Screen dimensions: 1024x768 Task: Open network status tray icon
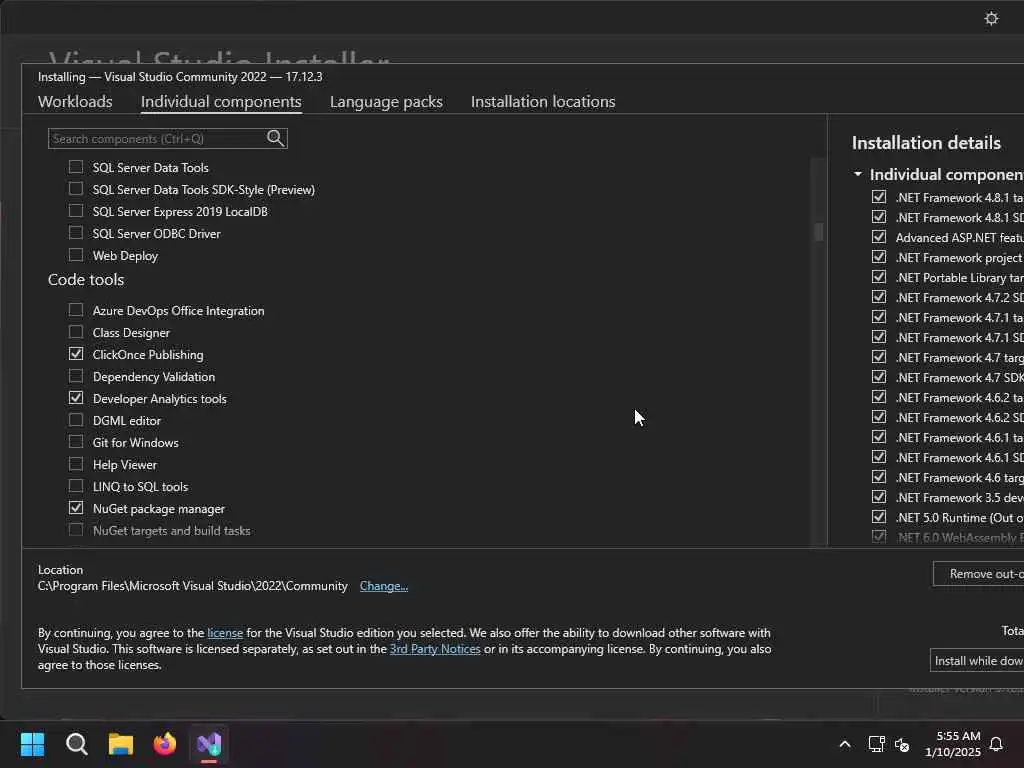click(x=876, y=744)
